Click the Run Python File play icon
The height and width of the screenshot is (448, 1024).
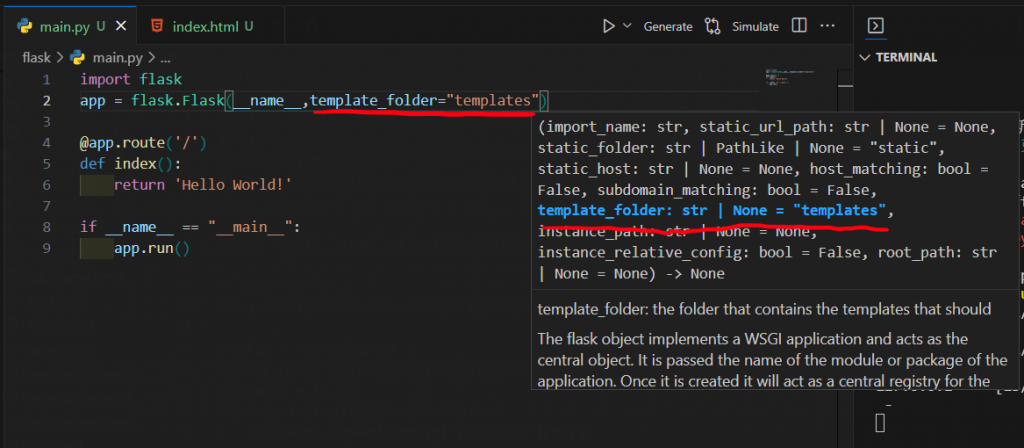click(x=608, y=26)
